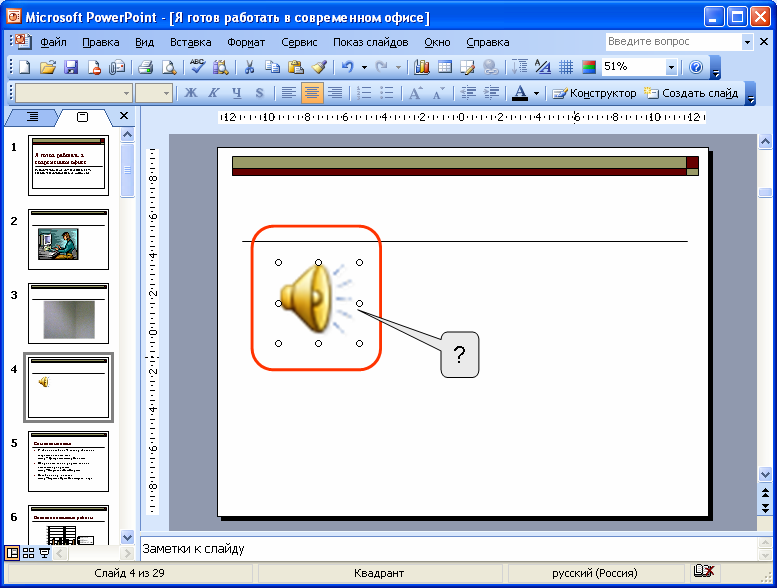The height and width of the screenshot is (588, 777).
Task: Run the ABC spelling check
Action: pos(198,66)
